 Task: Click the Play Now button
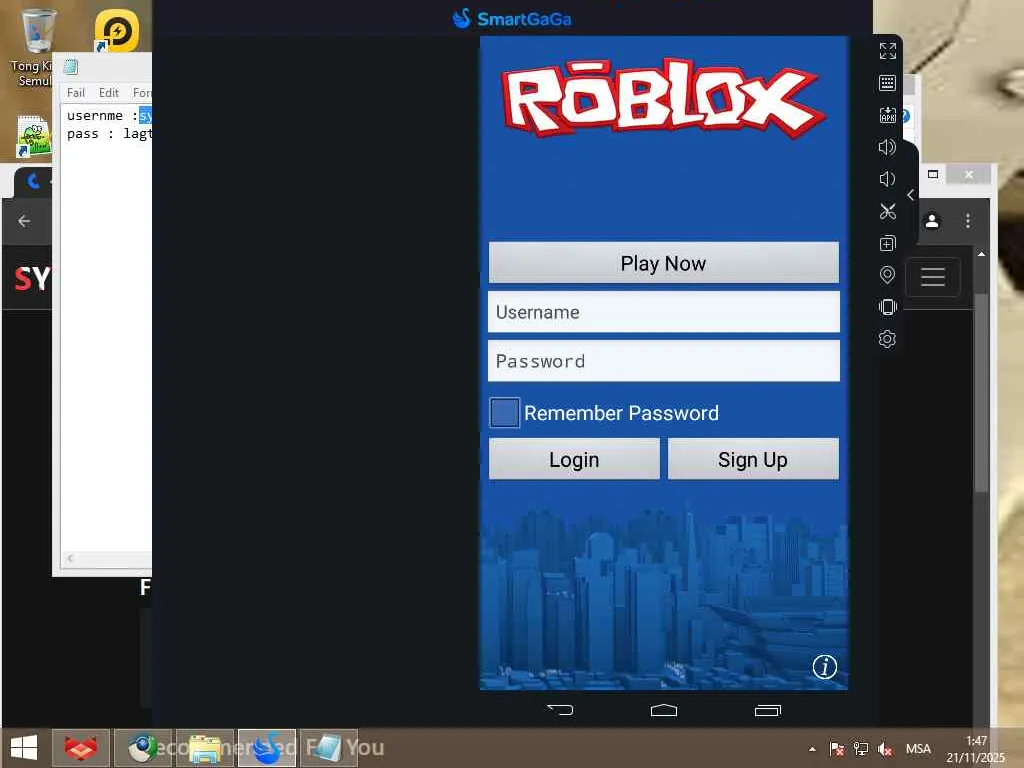(664, 263)
